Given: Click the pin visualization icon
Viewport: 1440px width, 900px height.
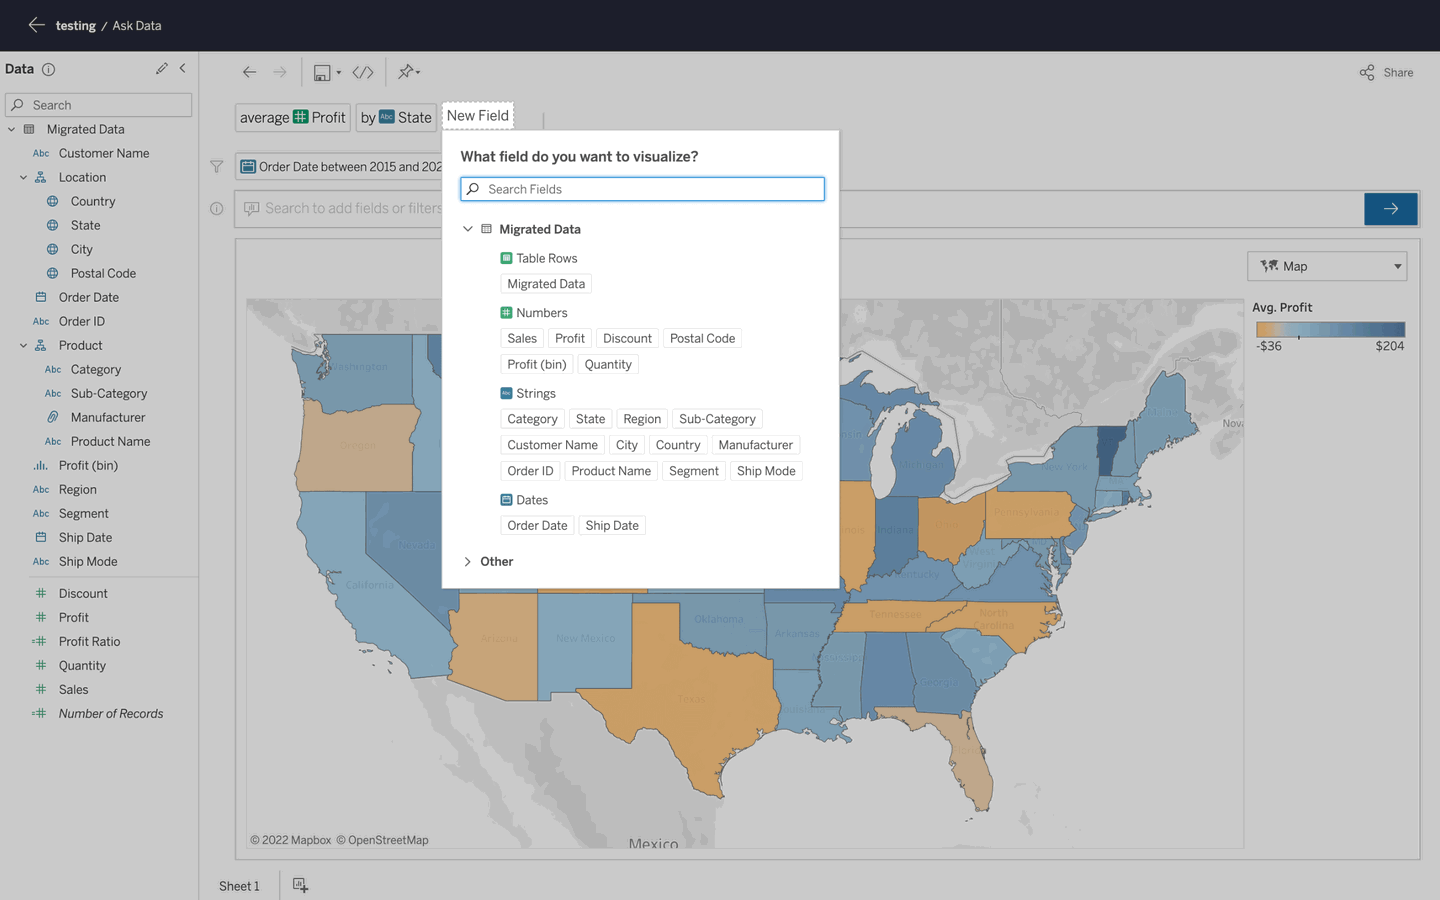Looking at the screenshot, I should pos(405,71).
